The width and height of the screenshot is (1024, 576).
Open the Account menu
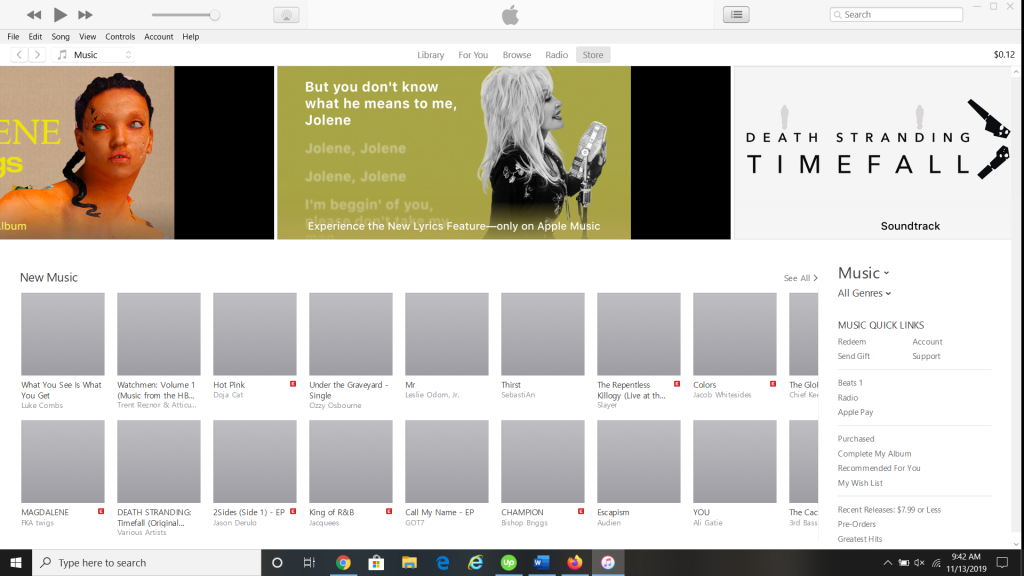[x=159, y=37]
